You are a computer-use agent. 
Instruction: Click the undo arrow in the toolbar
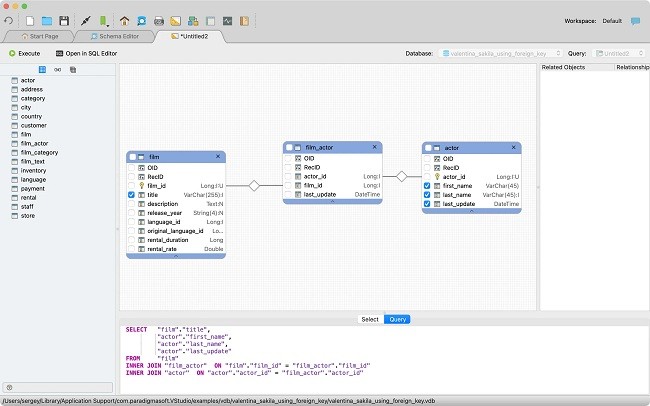pos(10,20)
